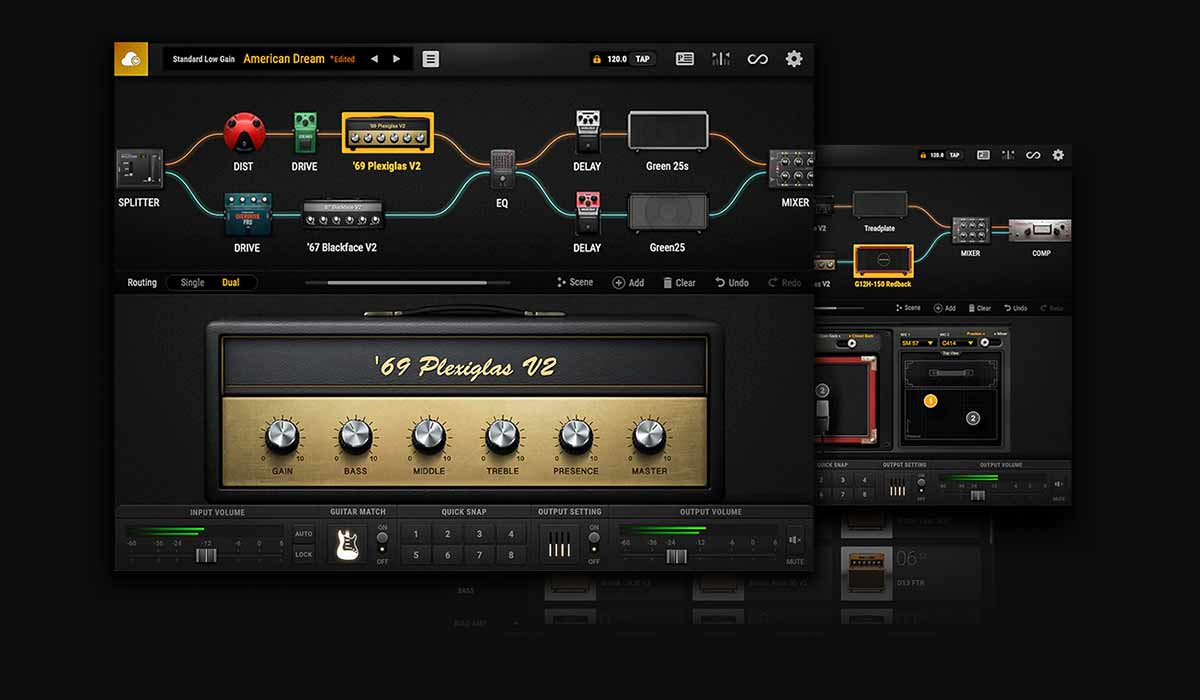
Task: Toggle the Guitar Match on/off switch
Action: 382,538
